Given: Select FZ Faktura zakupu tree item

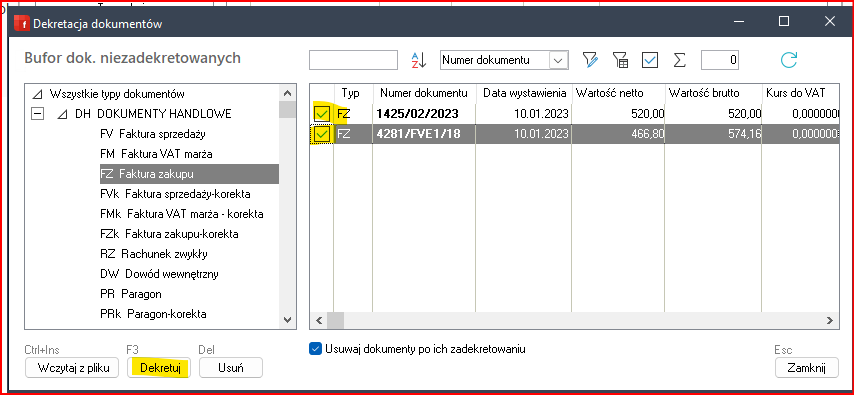Looking at the screenshot, I should [x=189, y=174].
